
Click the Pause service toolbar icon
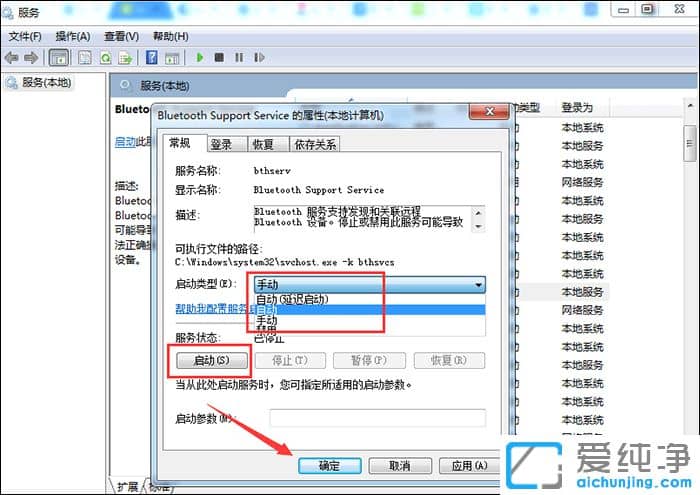click(239, 58)
